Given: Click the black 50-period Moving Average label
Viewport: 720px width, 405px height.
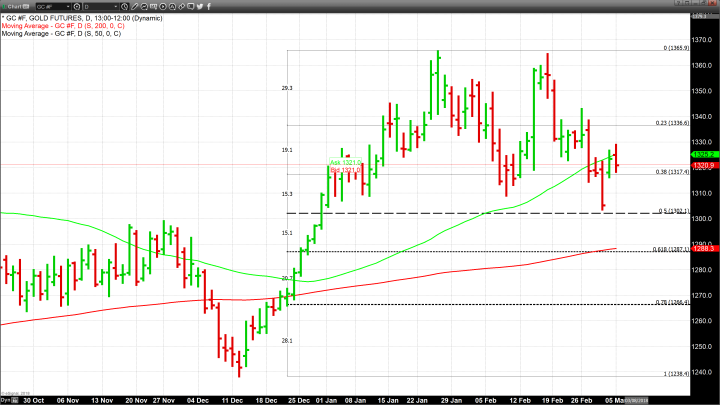Looking at the screenshot, I should [60, 35].
